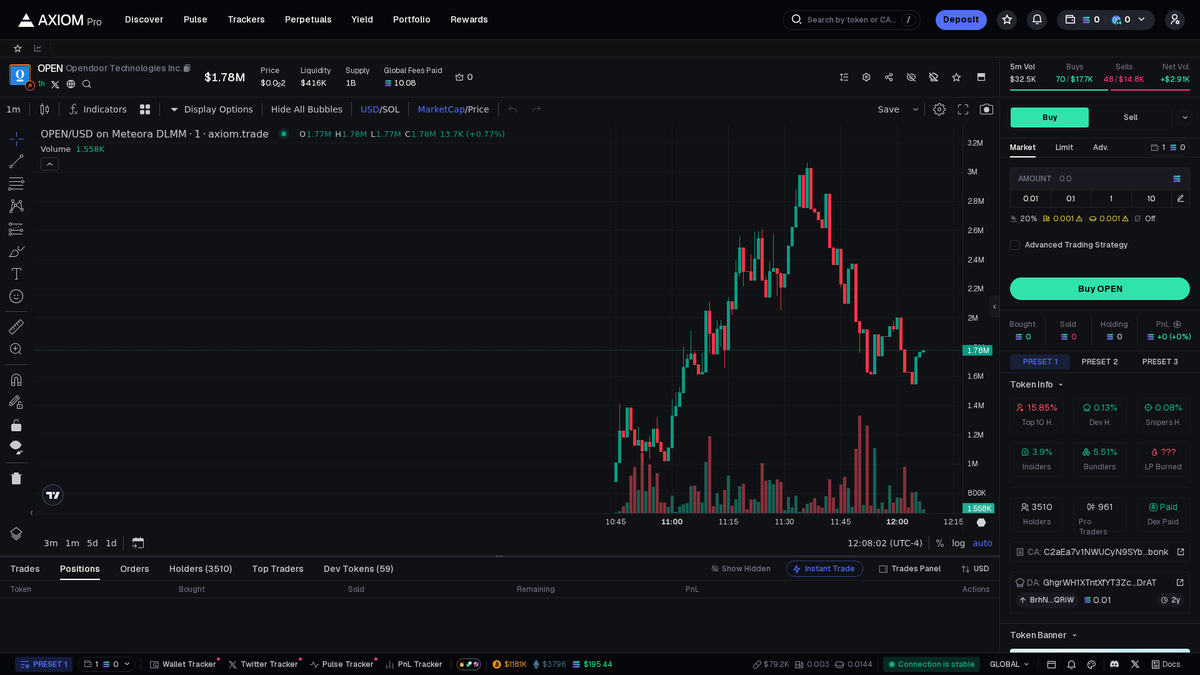Toggle percent scale on the chart
Viewport: 1200px width, 675px height.
(x=939, y=543)
